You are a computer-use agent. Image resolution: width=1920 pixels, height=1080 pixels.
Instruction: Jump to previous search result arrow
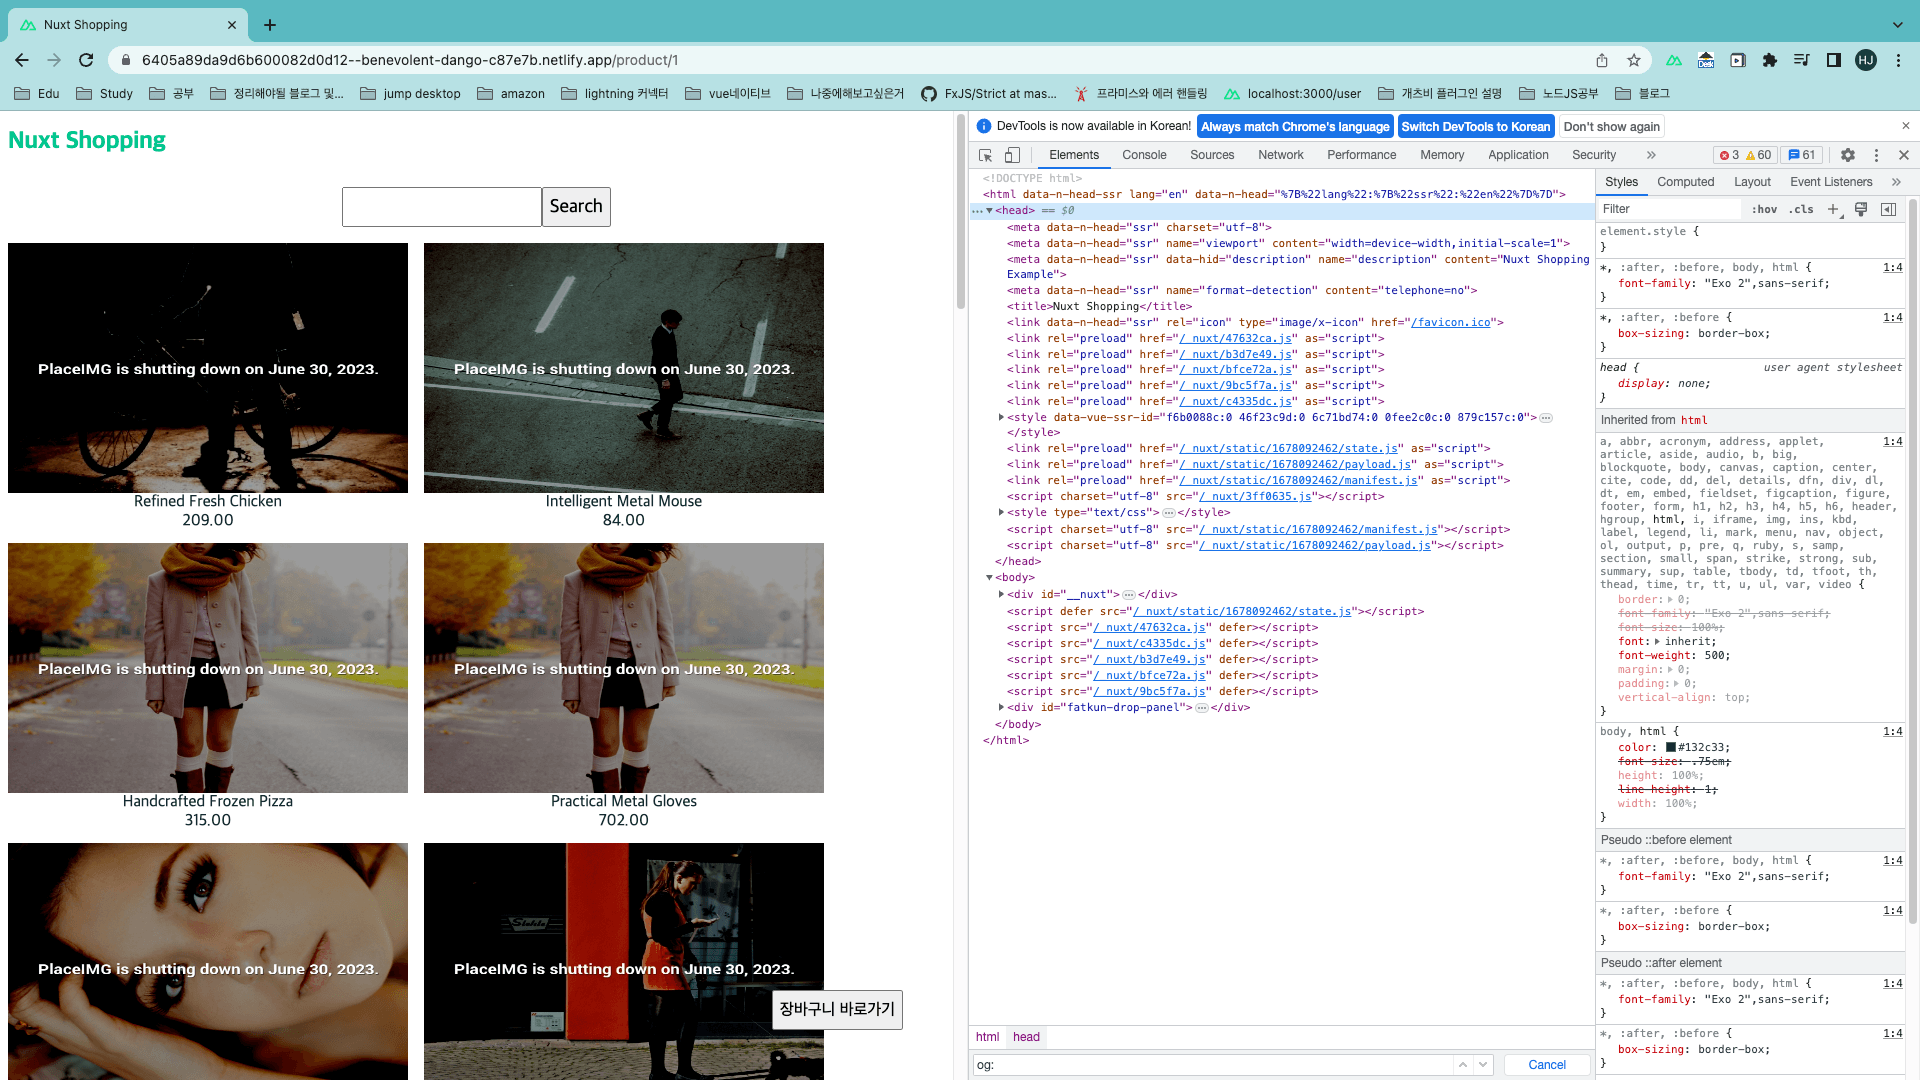[x=1463, y=1065]
